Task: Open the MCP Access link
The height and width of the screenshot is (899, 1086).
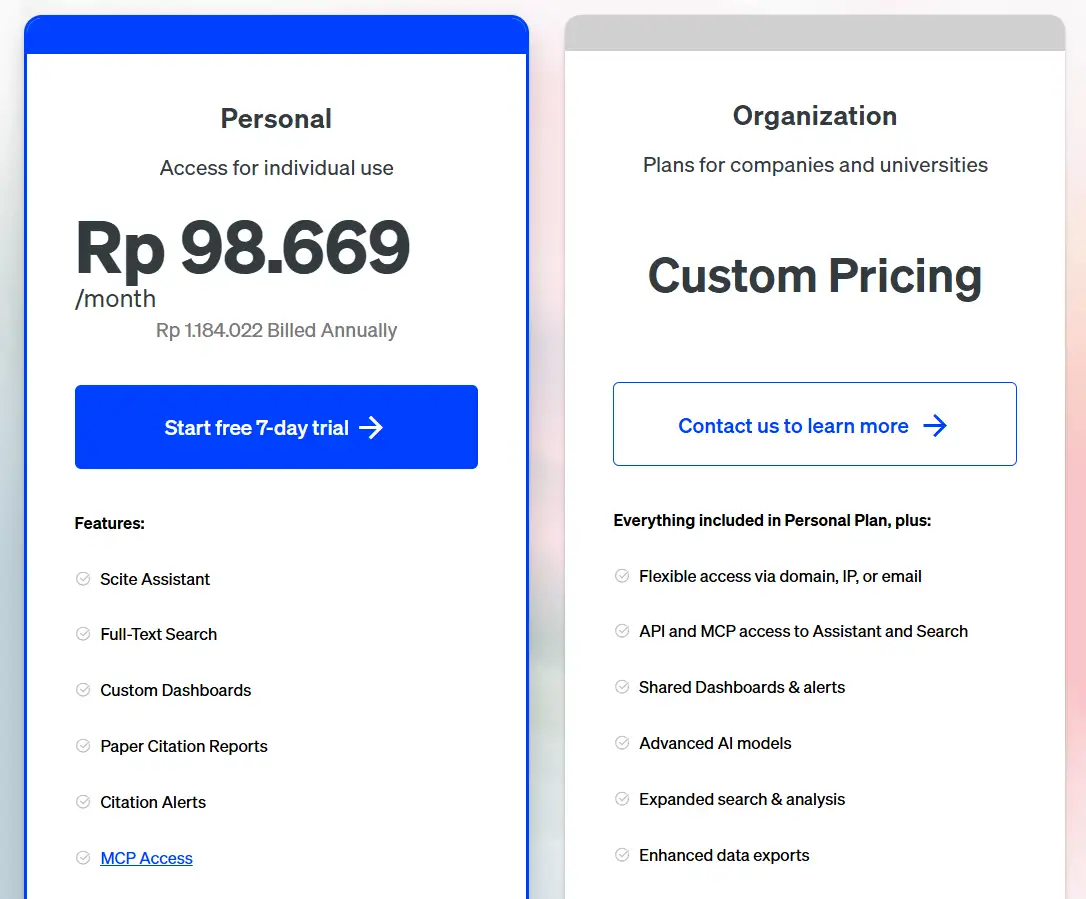Action: pos(146,858)
